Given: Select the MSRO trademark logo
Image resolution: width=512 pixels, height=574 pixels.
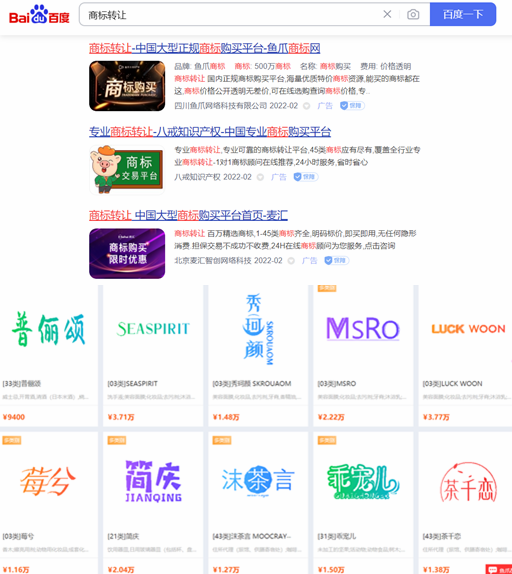Looking at the screenshot, I should click(x=363, y=328).
